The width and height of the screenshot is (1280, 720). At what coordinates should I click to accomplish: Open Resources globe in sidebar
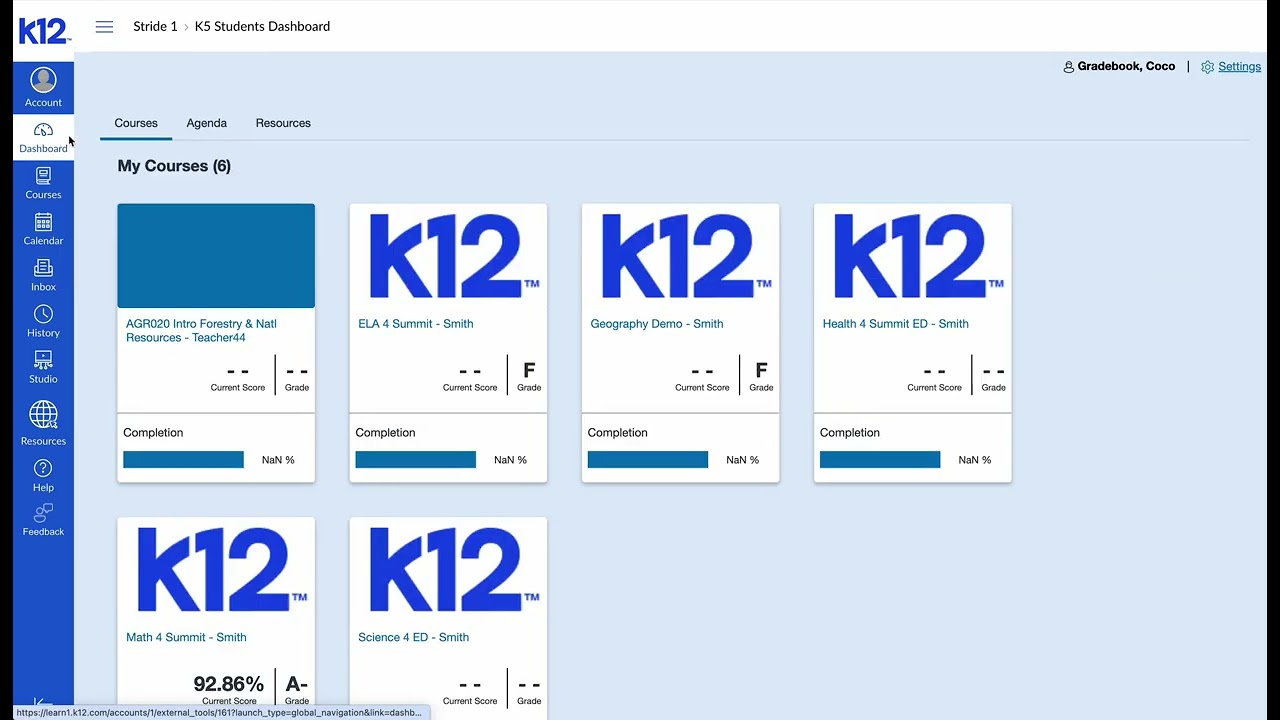(43, 422)
